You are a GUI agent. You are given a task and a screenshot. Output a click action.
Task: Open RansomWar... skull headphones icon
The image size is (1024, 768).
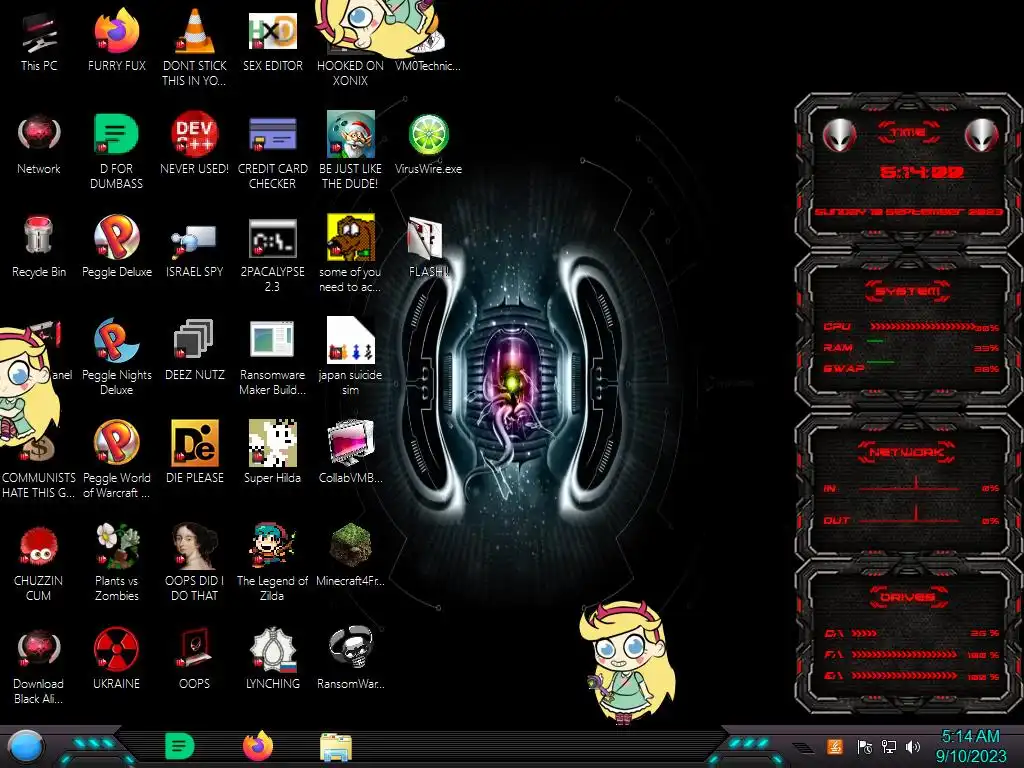coord(350,658)
